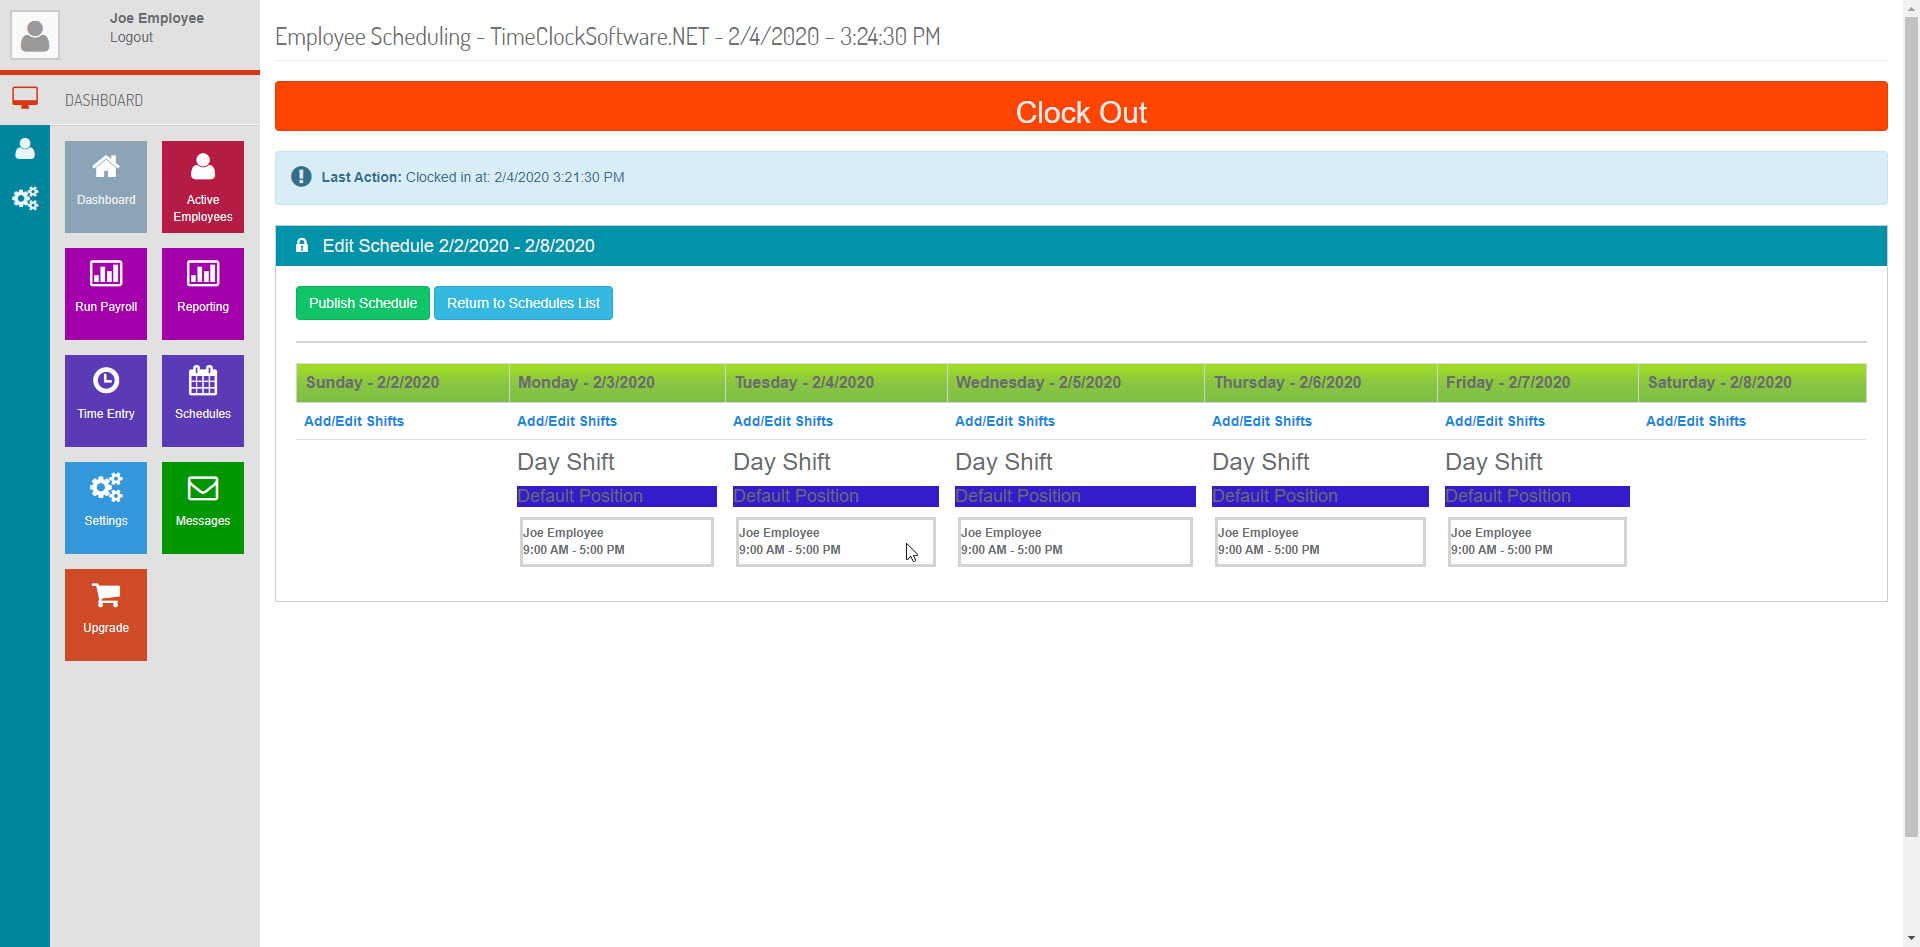Screen dimensions: 1920x947
Task: Select Joe Employee's Friday shift entry
Action: click(x=1536, y=542)
